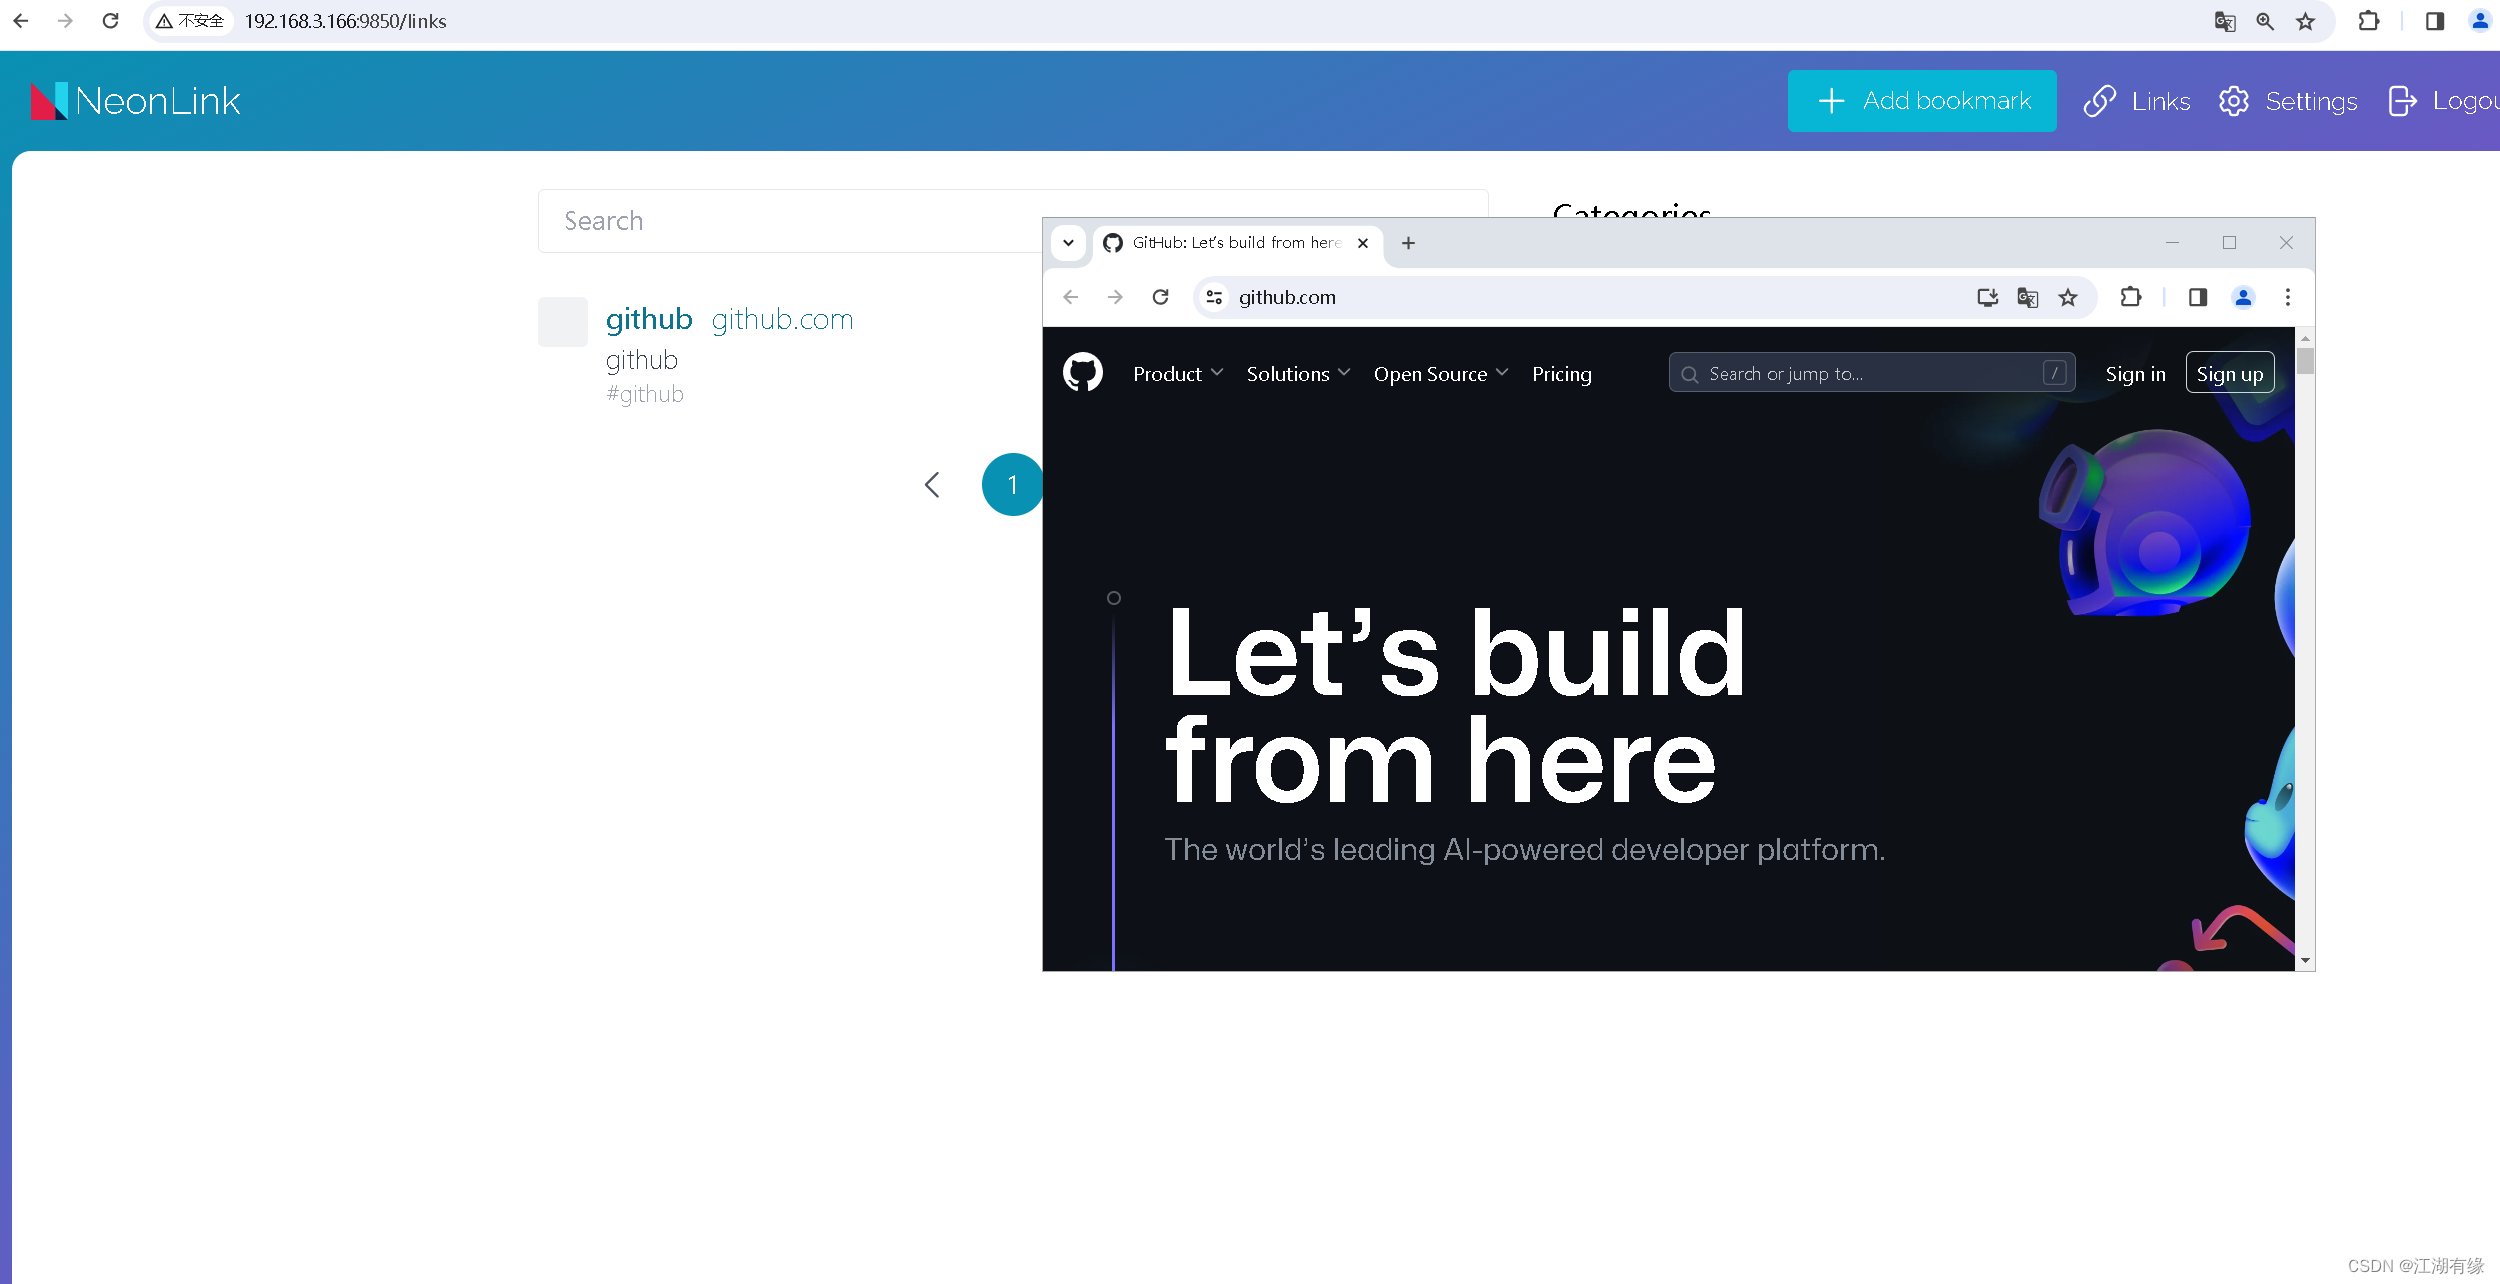Click install app icon in github.com address bar
This screenshot has height=1284, width=2500.
[x=1987, y=297]
